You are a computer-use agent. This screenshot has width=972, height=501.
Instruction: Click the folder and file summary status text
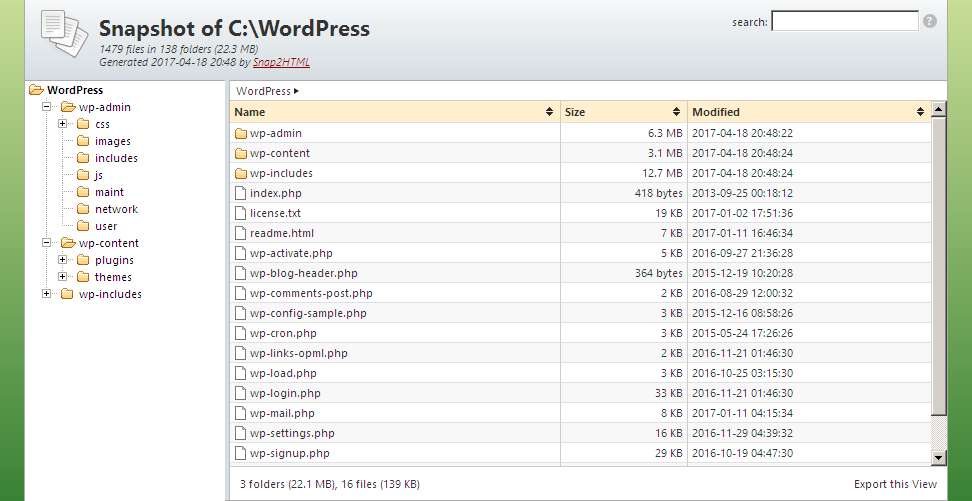click(x=330, y=484)
